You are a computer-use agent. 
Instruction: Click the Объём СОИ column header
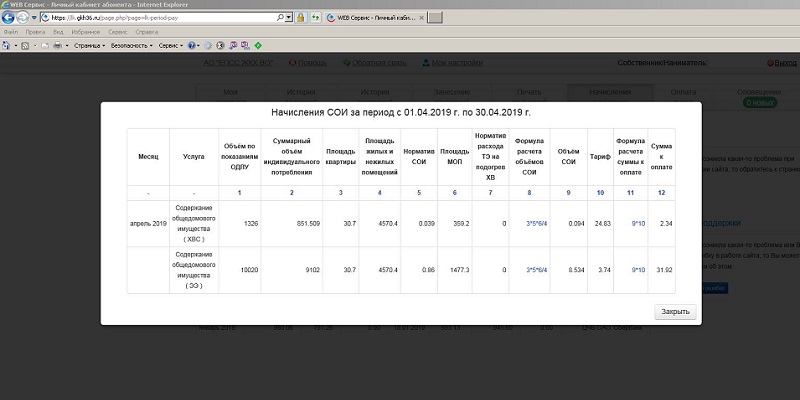click(568, 157)
